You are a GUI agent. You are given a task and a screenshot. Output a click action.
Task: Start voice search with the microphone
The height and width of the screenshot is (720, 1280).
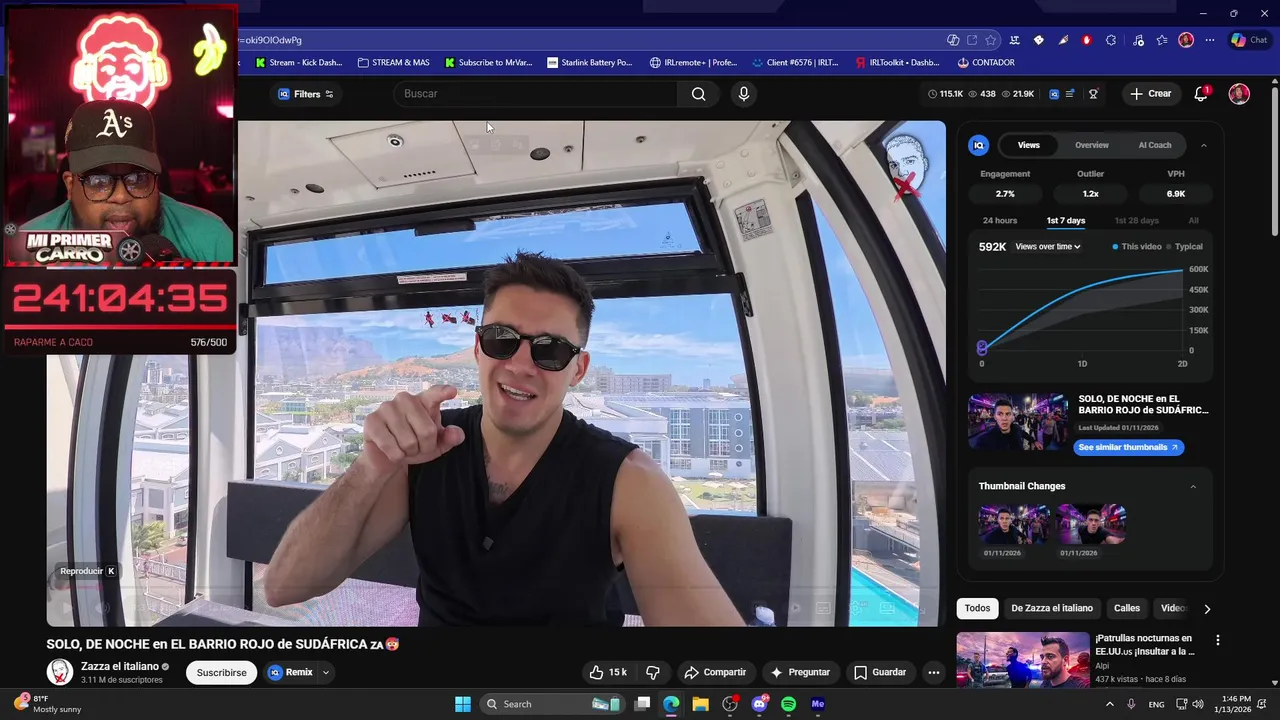(743, 94)
